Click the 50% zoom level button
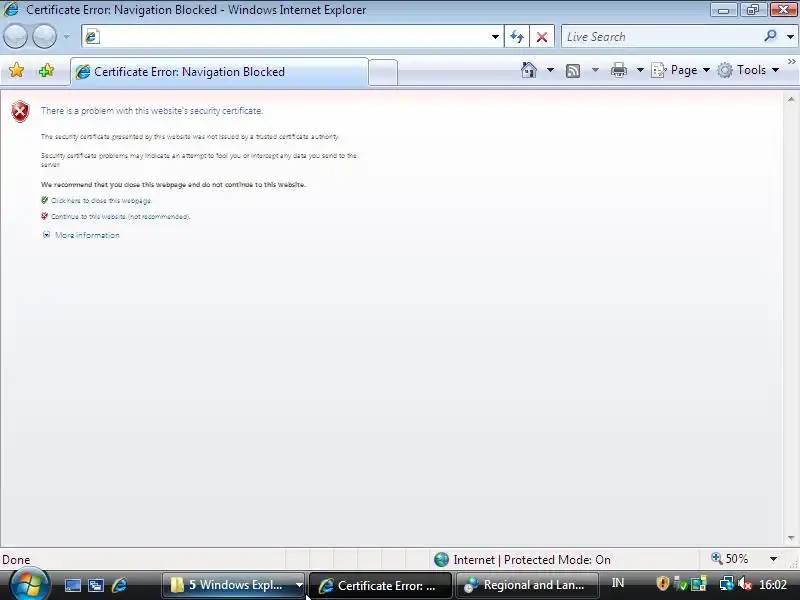Image resolution: width=800 pixels, height=600 pixels. click(730, 559)
